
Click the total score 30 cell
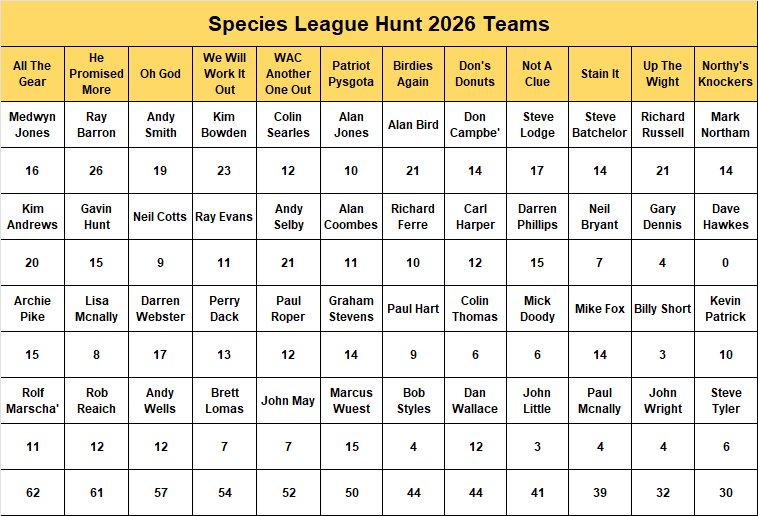point(725,493)
